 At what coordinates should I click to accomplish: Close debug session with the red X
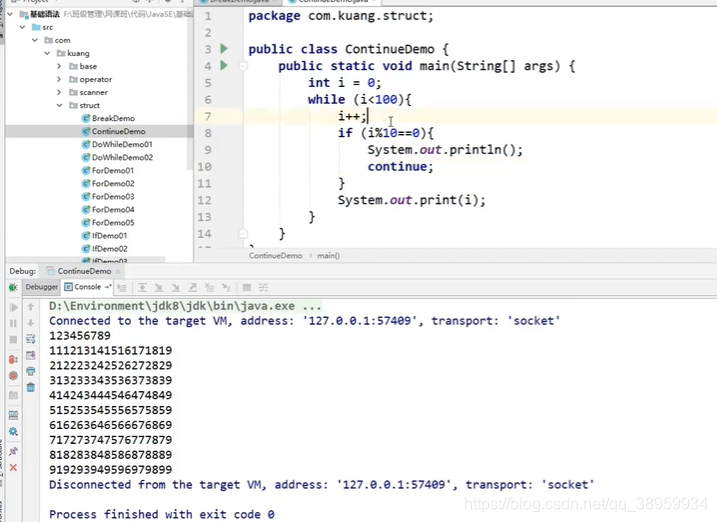pos(13,468)
